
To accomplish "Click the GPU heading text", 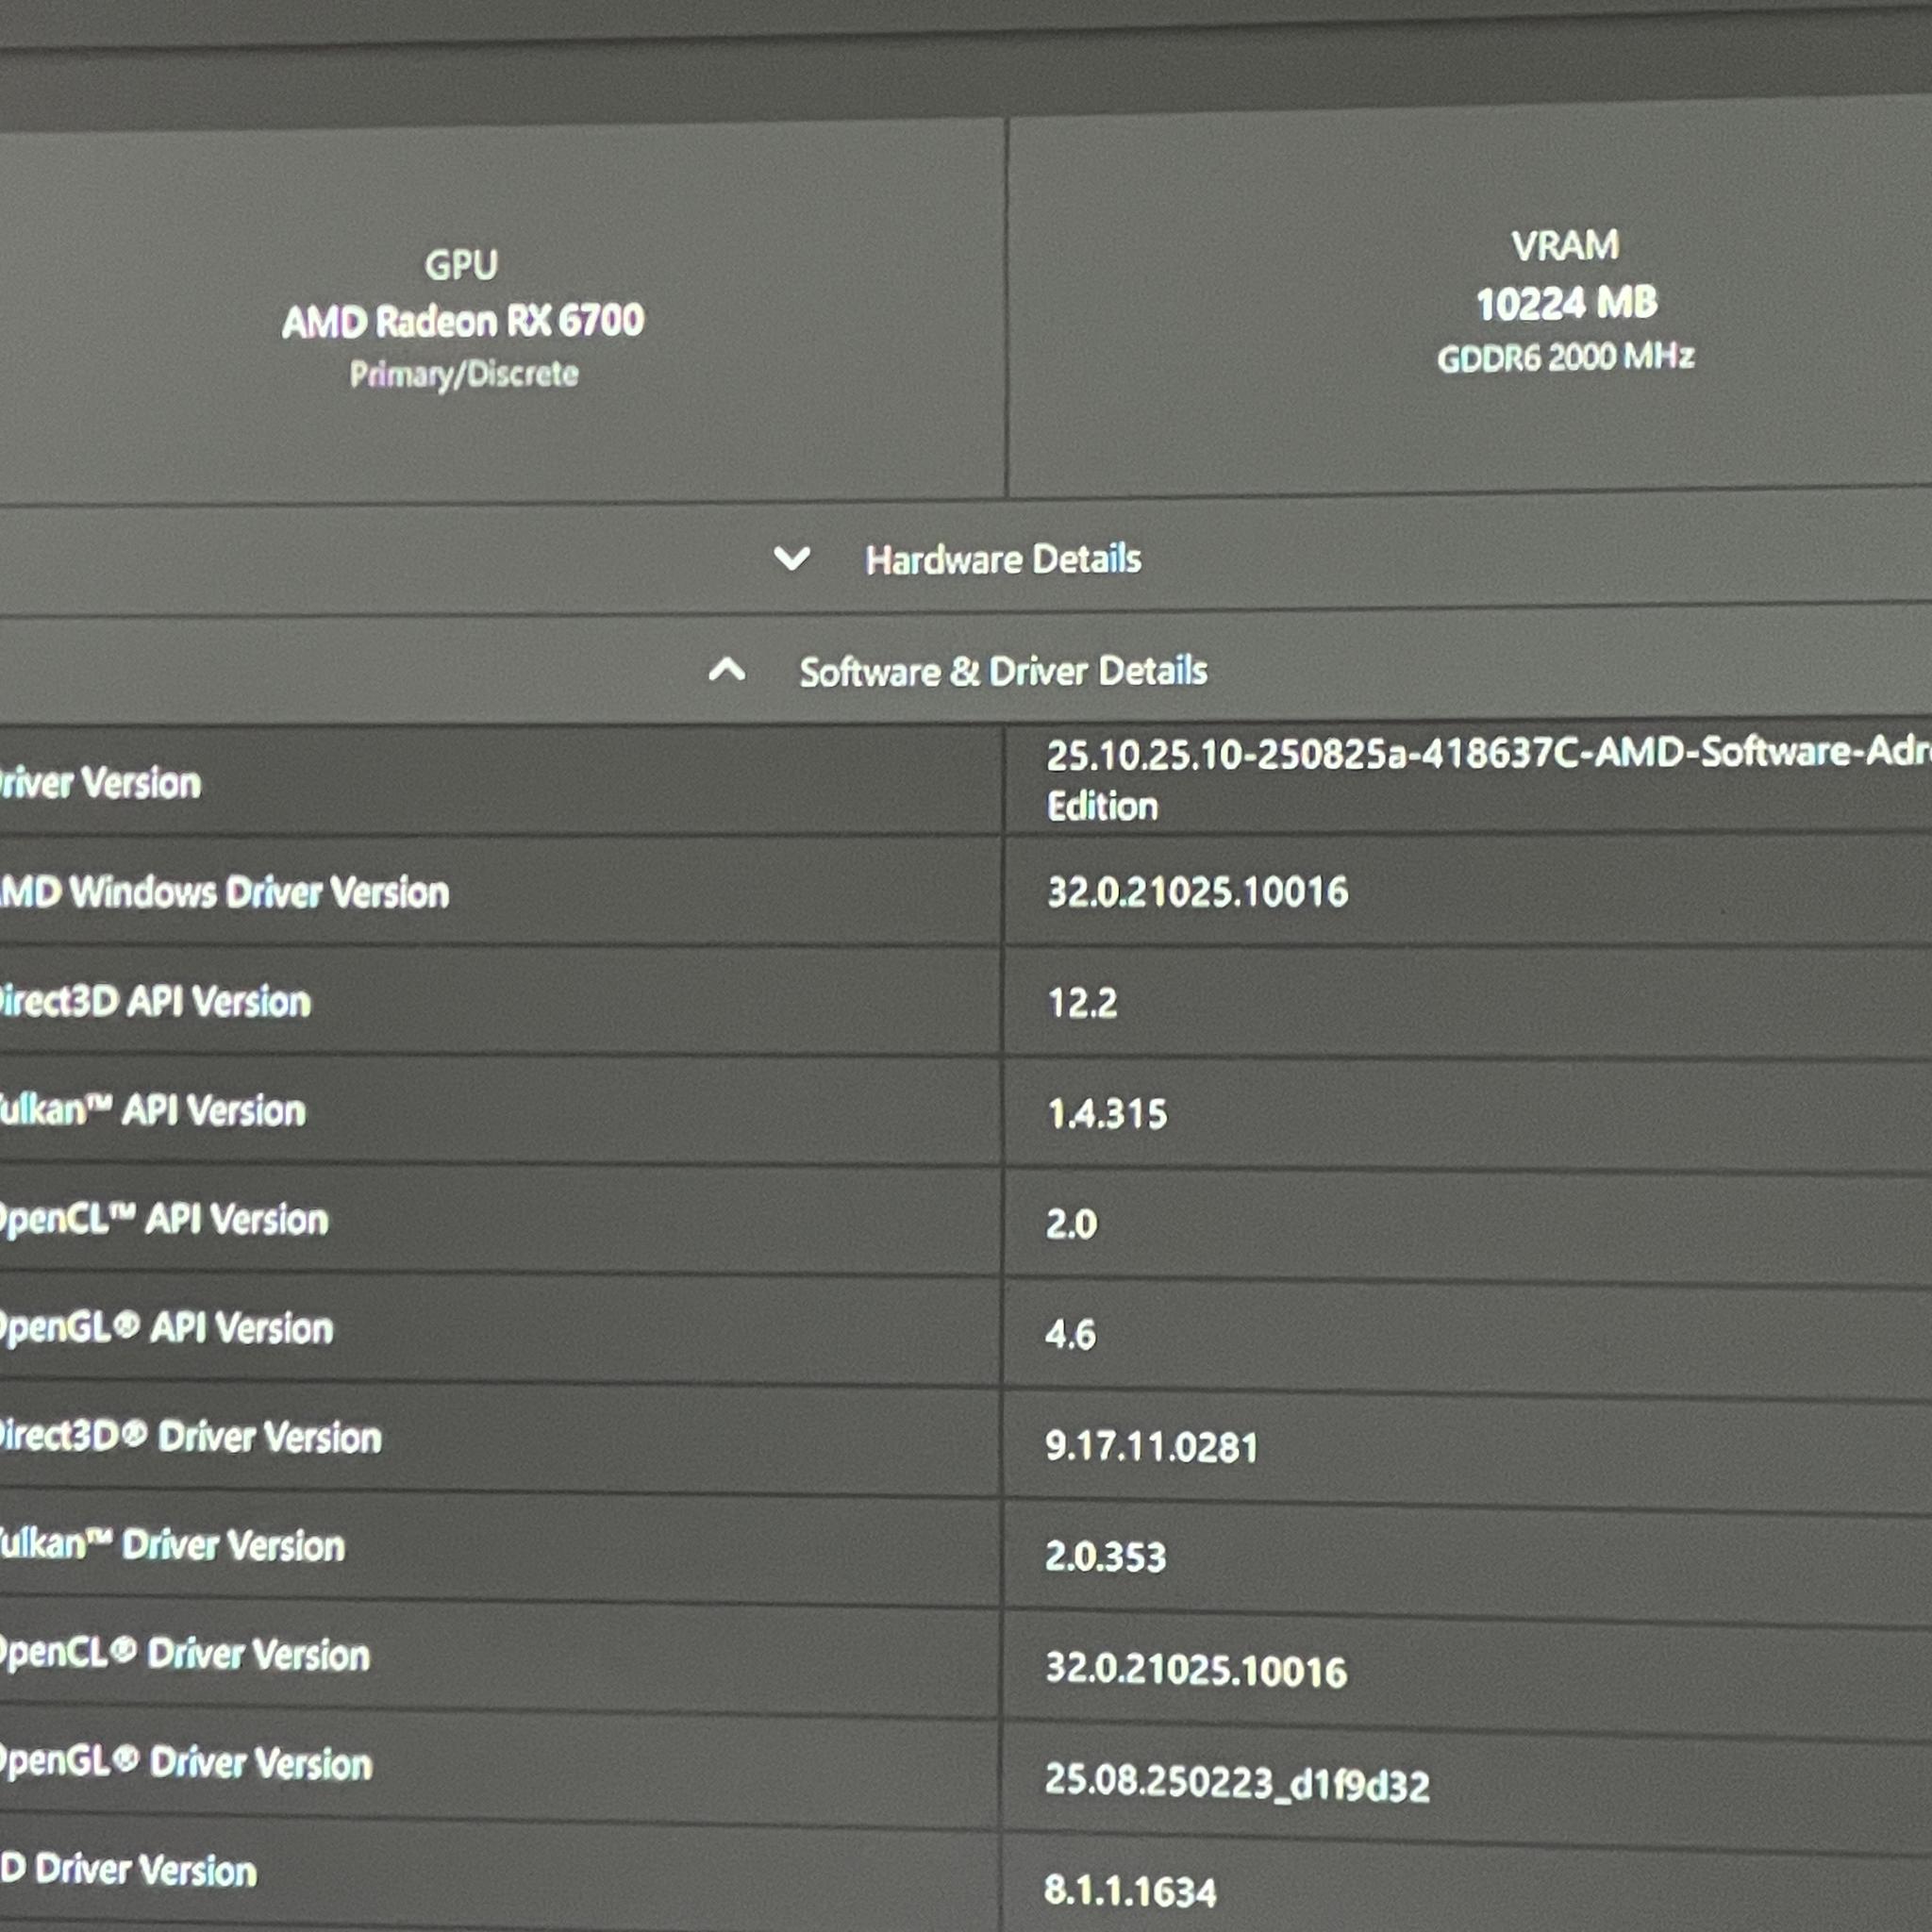I will click(461, 265).
